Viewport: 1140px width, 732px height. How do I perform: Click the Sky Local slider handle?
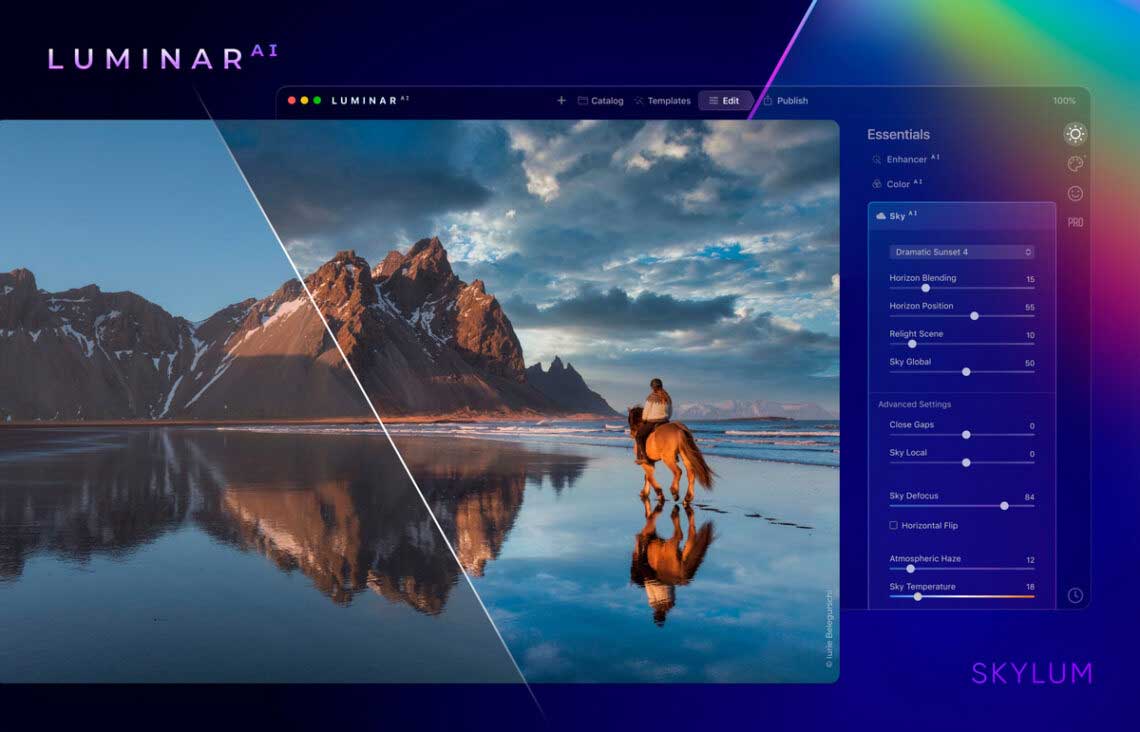pos(966,462)
